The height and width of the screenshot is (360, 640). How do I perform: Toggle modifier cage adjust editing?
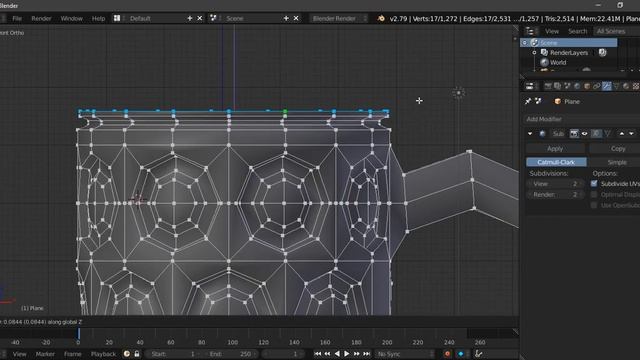(607, 133)
